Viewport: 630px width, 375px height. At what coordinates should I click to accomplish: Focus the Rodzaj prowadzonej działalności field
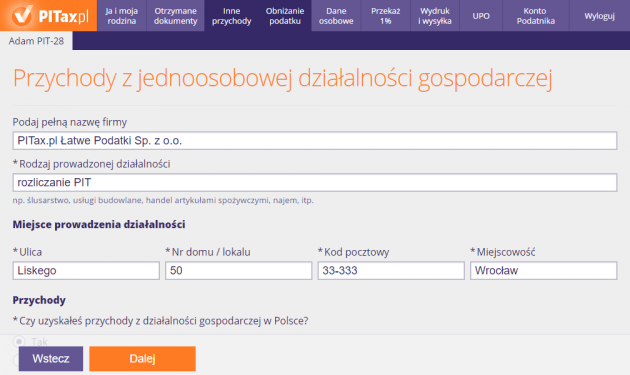(x=315, y=182)
